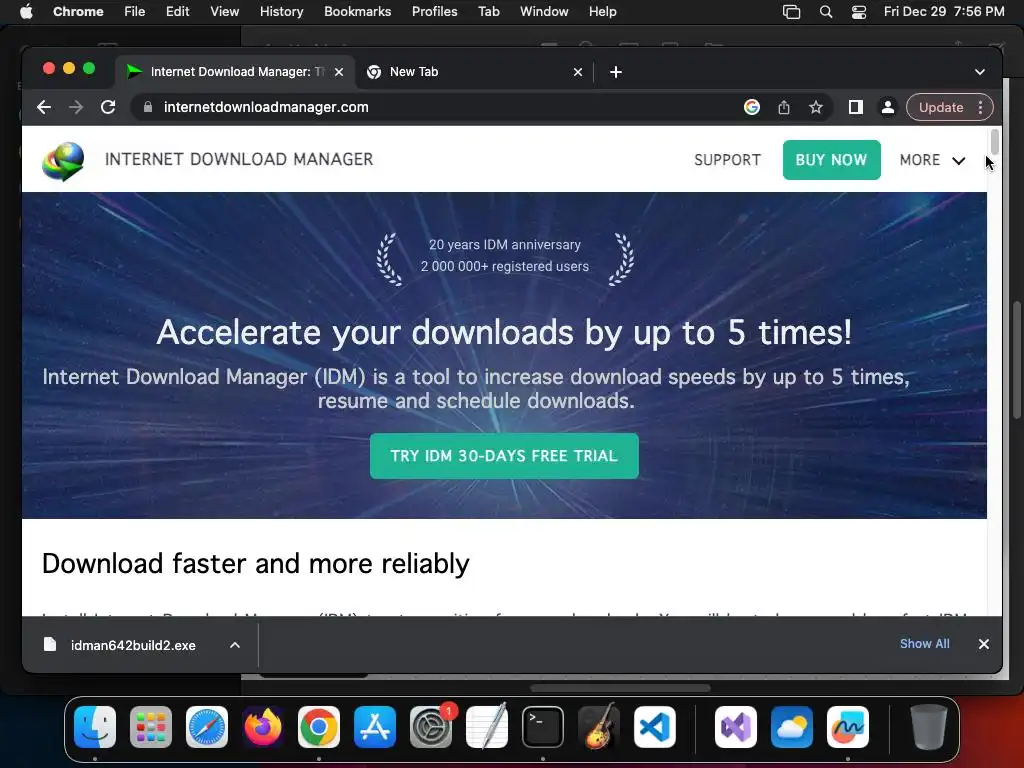This screenshot has width=1024, height=768.
Task: Select the Internet Download Manager tab
Action: click(x=236, y=72)
